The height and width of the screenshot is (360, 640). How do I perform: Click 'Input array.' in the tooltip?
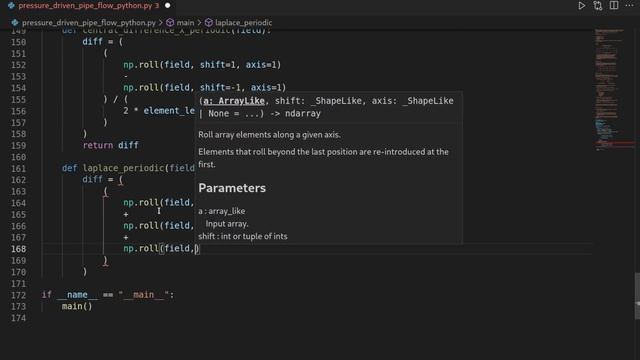(x=227, y=224)
